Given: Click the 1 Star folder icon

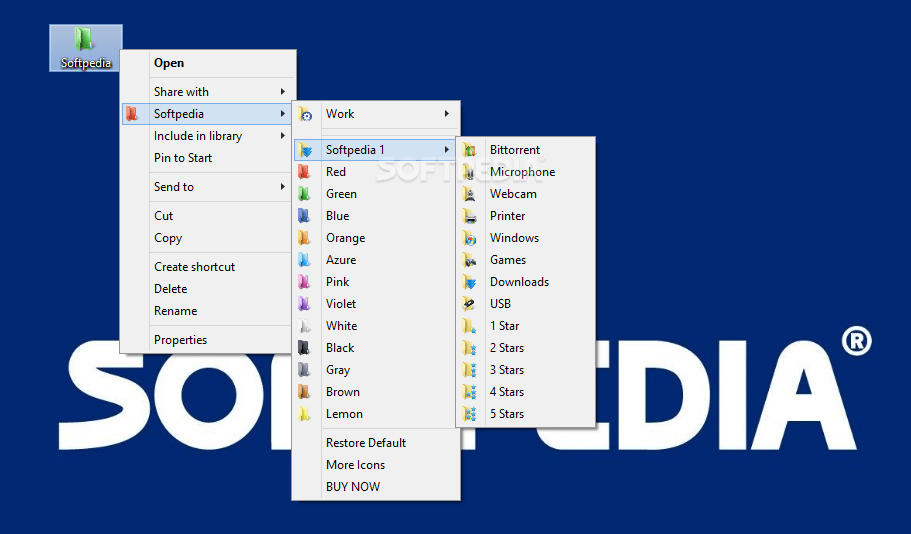Looking at the screenshot, I should coord(469,326).
